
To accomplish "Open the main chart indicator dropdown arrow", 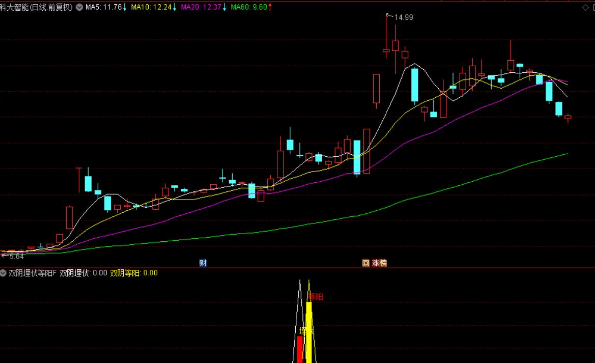I will [x=79, y=7].
